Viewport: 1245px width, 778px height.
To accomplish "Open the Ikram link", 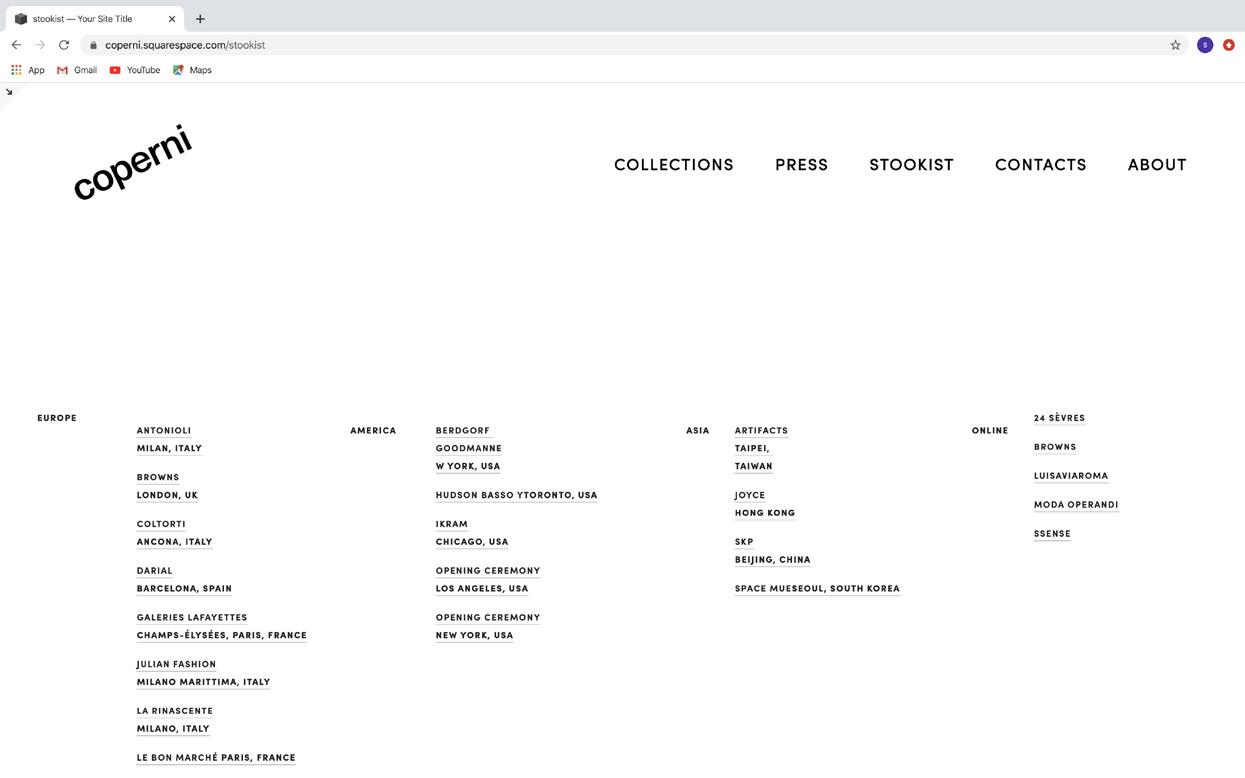I will (452, 525).
